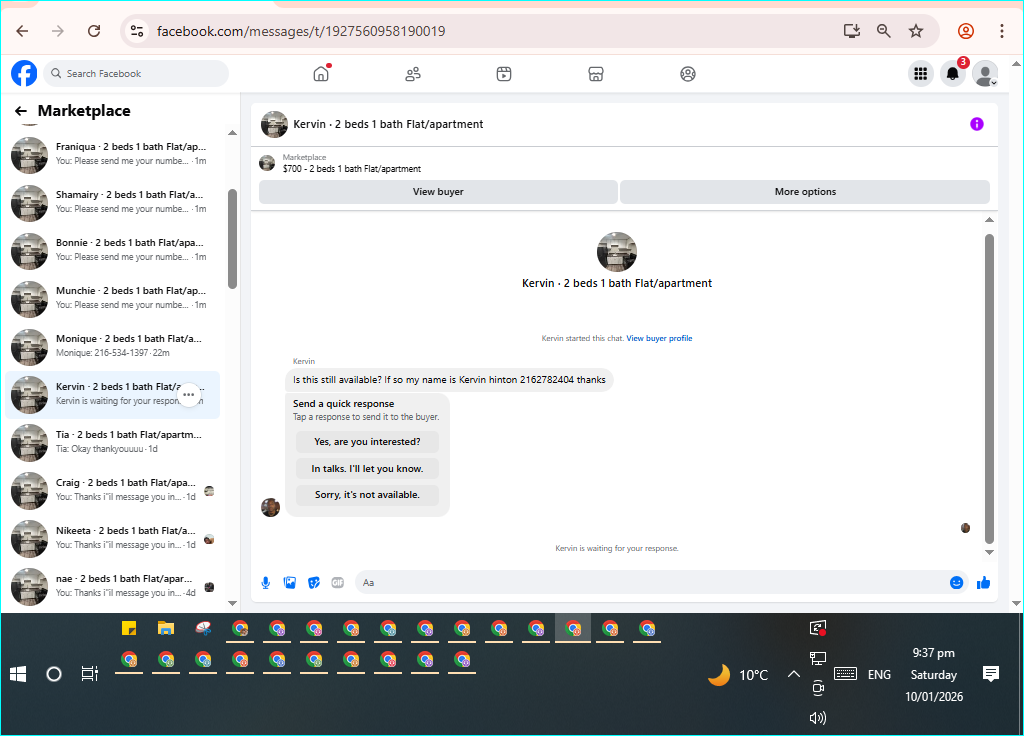Go back using Marketplace back arrow
1024x736 pixels.
(21, 111)
